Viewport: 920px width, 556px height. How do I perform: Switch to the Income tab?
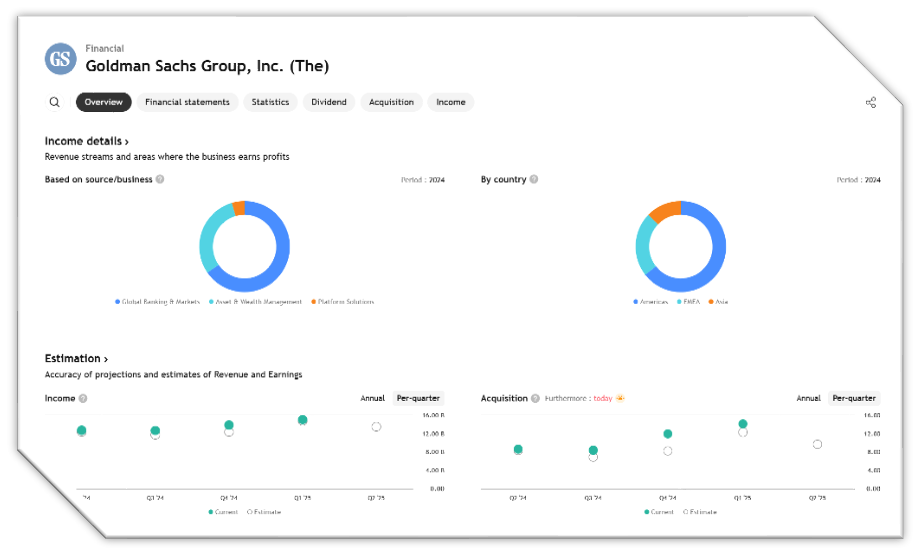(x=451, y=102)
